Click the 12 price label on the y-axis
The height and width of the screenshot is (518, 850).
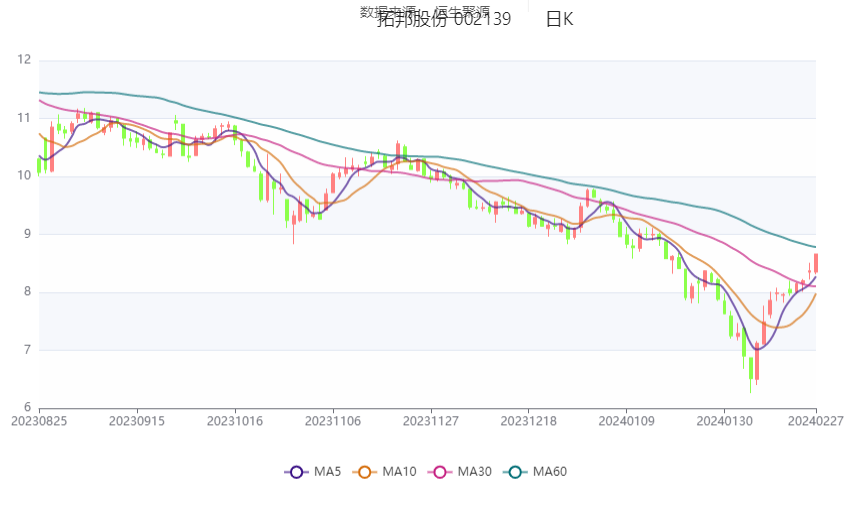click(24, 60)
